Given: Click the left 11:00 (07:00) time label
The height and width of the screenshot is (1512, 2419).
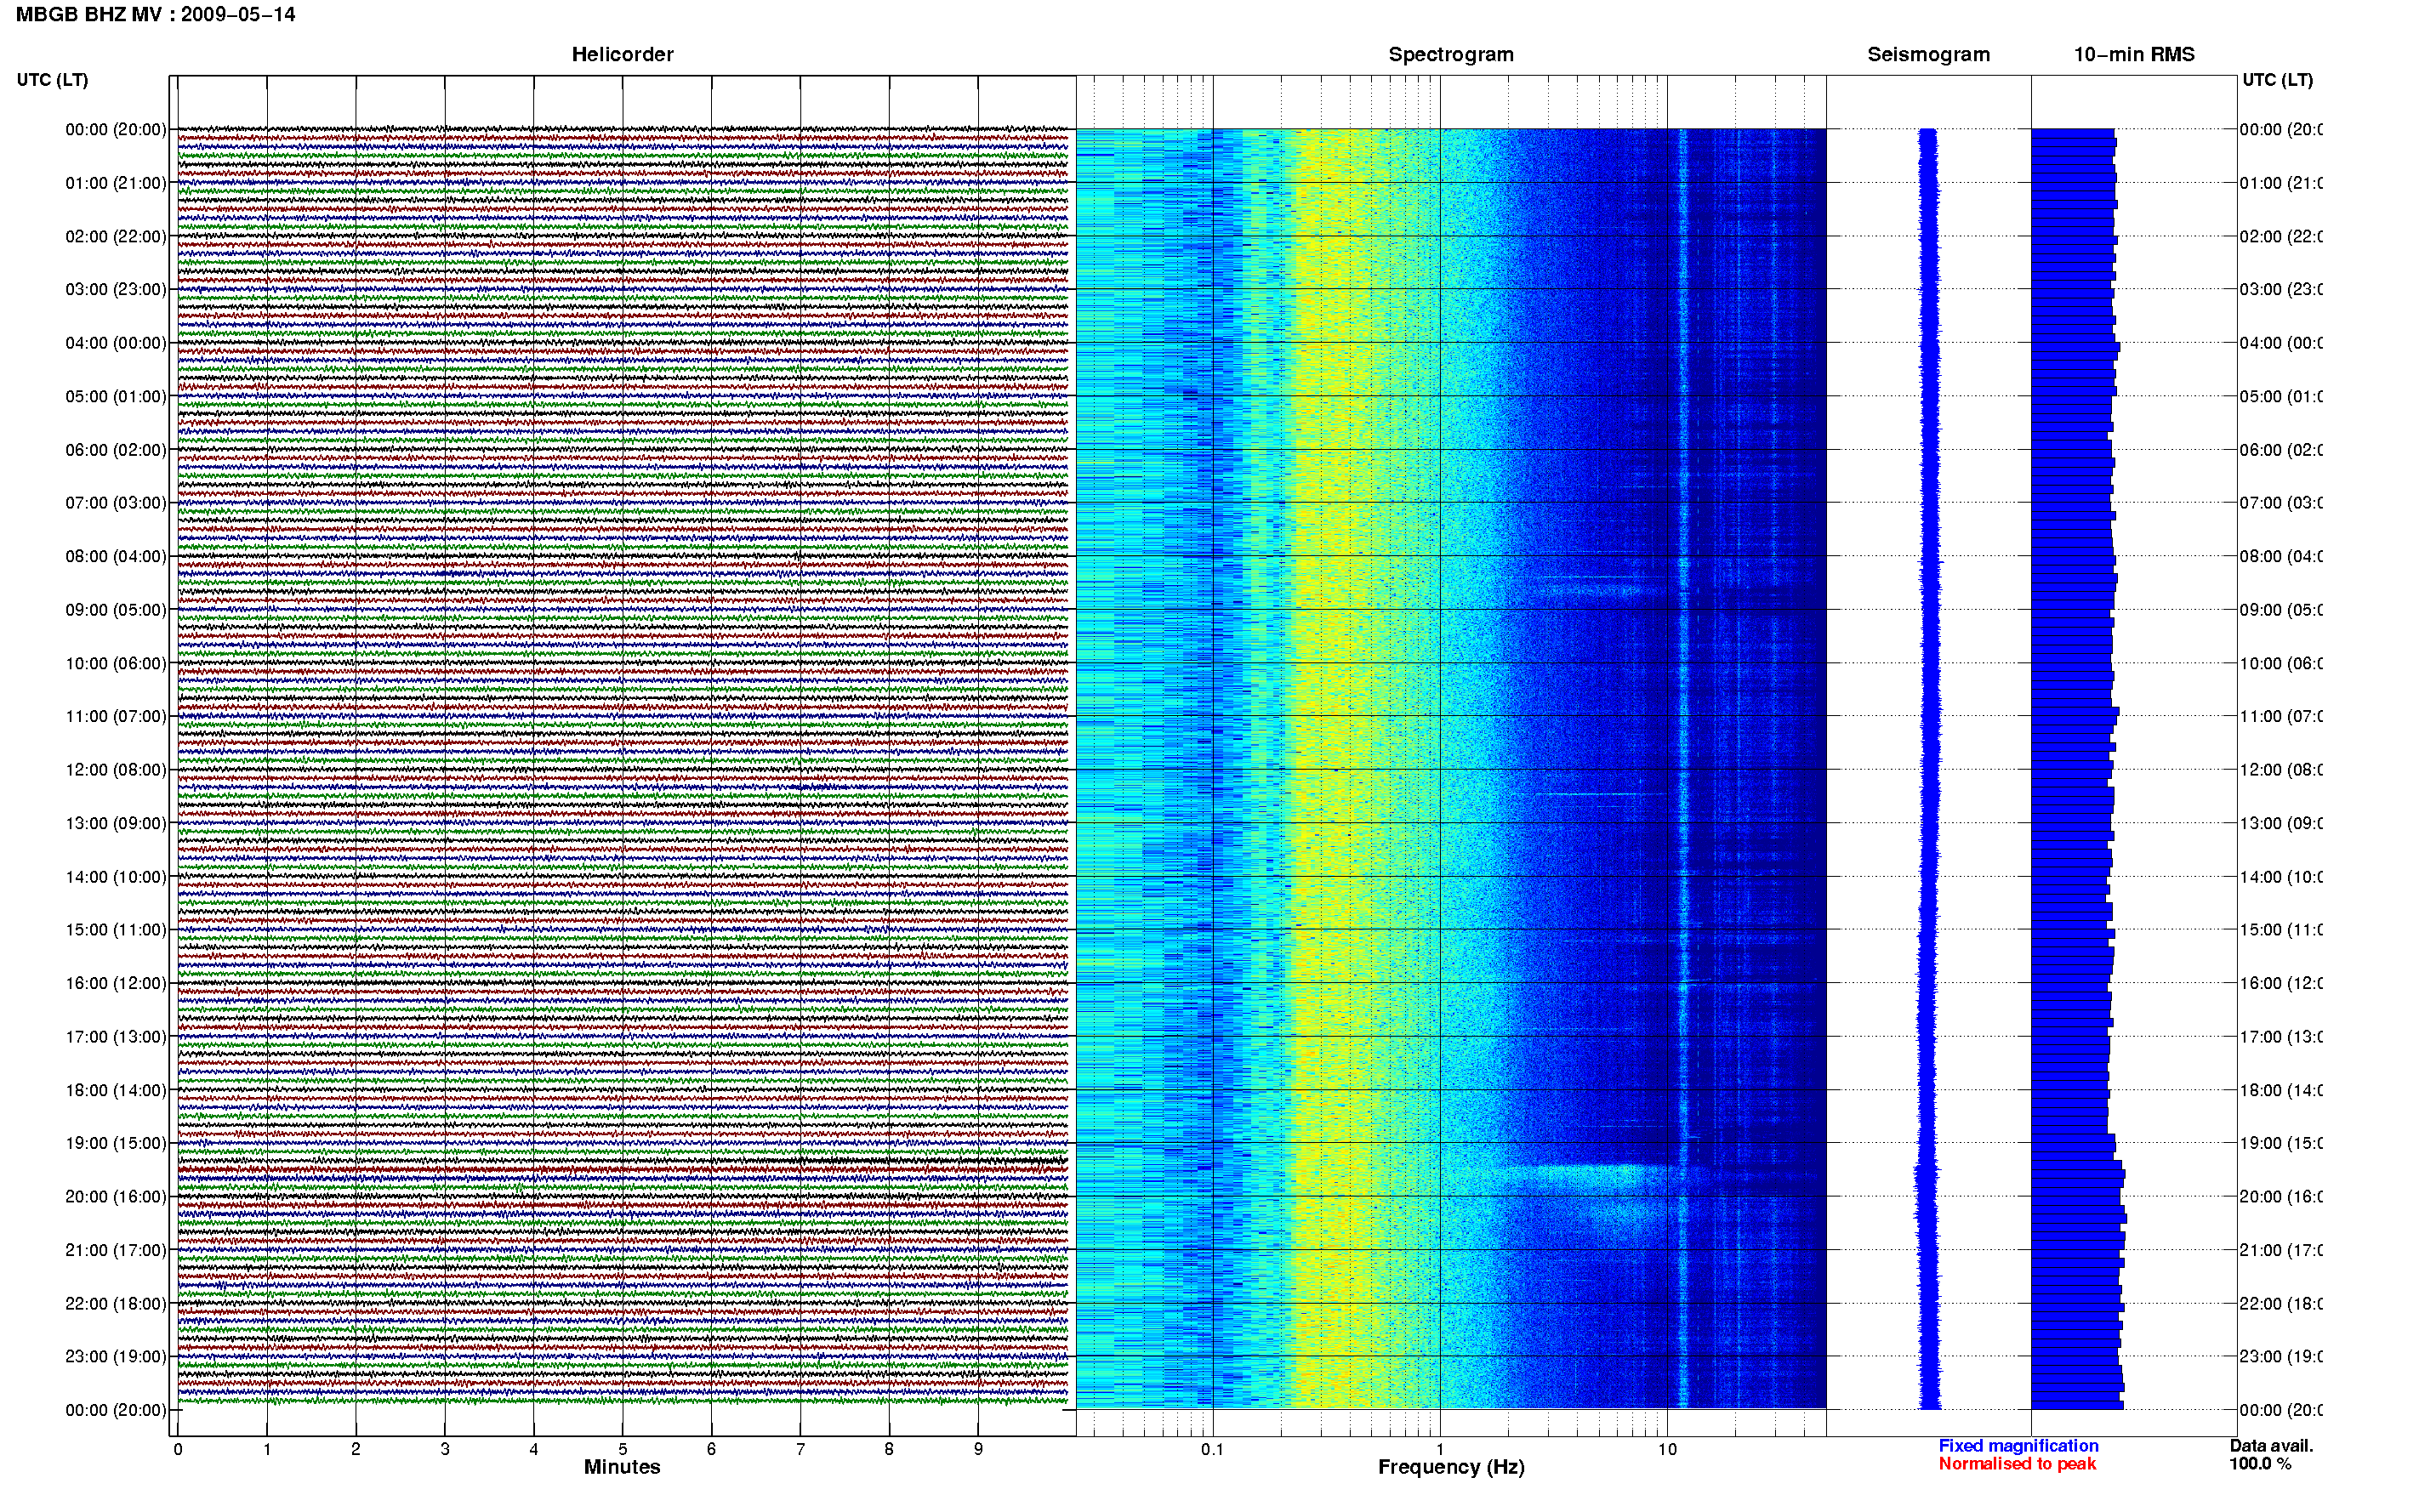Looking at the screenshot, I should click(116, 716).
